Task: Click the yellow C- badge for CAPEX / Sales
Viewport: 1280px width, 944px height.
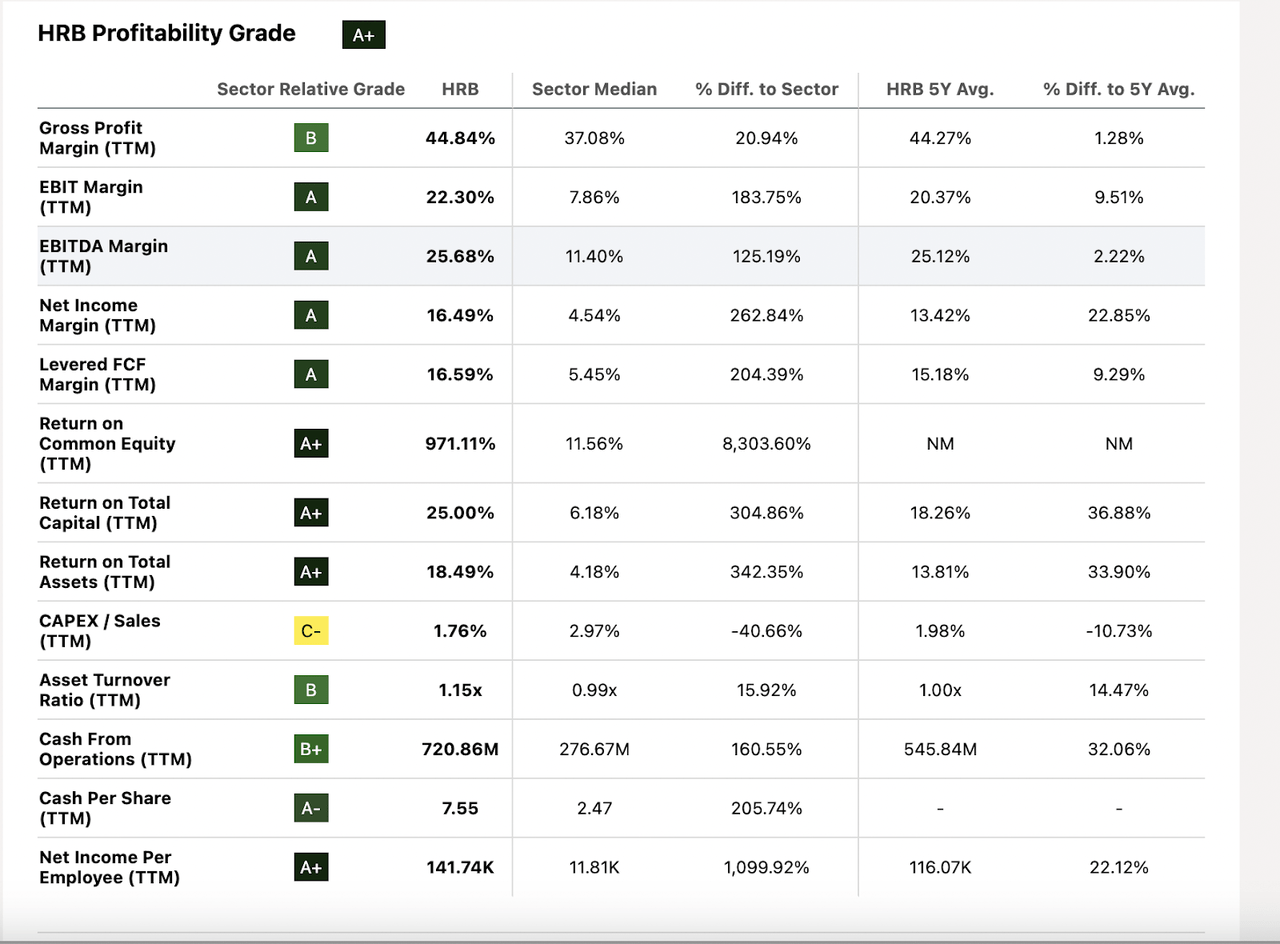Action: coord(311,630)
